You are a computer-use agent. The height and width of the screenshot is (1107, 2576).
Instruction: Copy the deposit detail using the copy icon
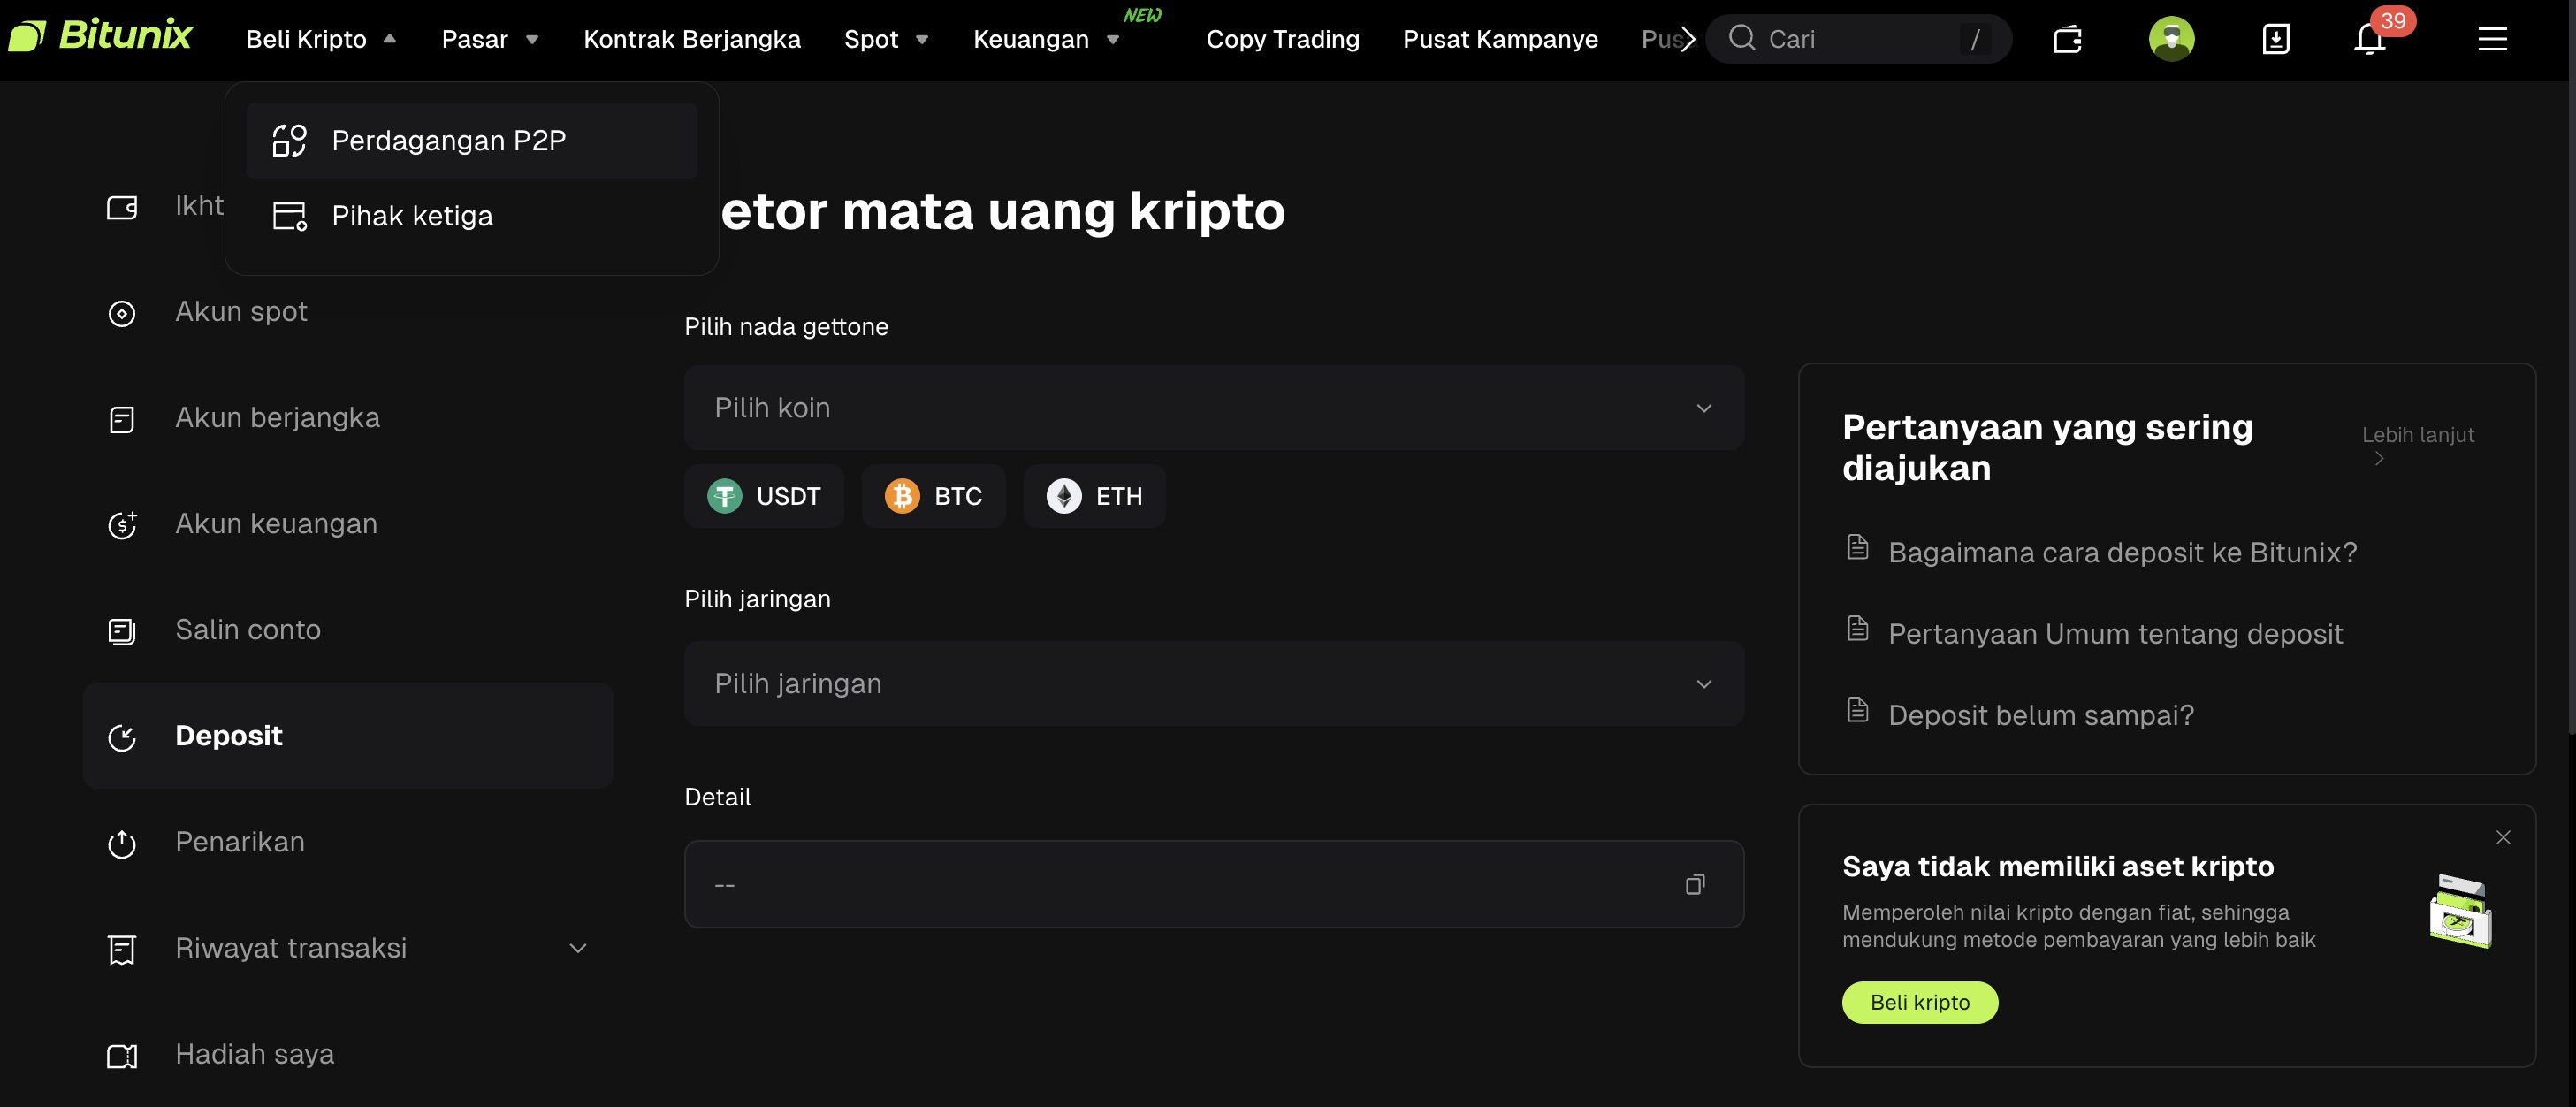pos(1695,884)
